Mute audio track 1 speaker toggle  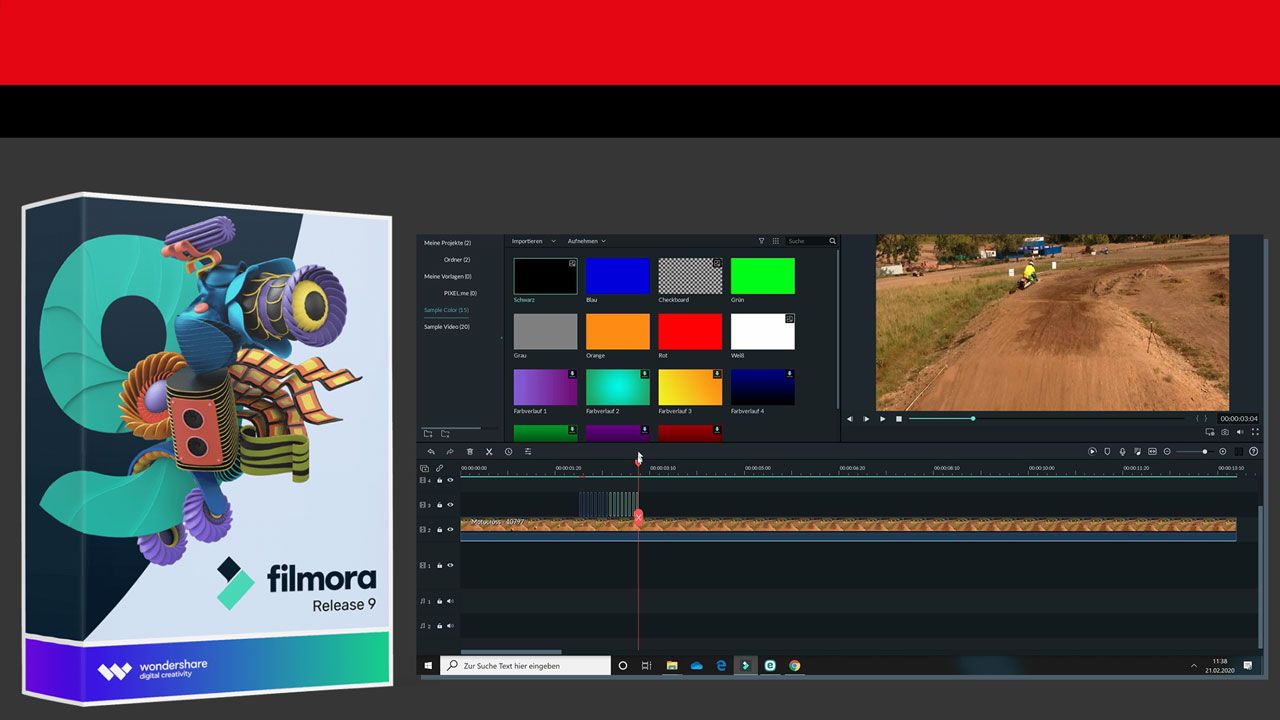448,600
